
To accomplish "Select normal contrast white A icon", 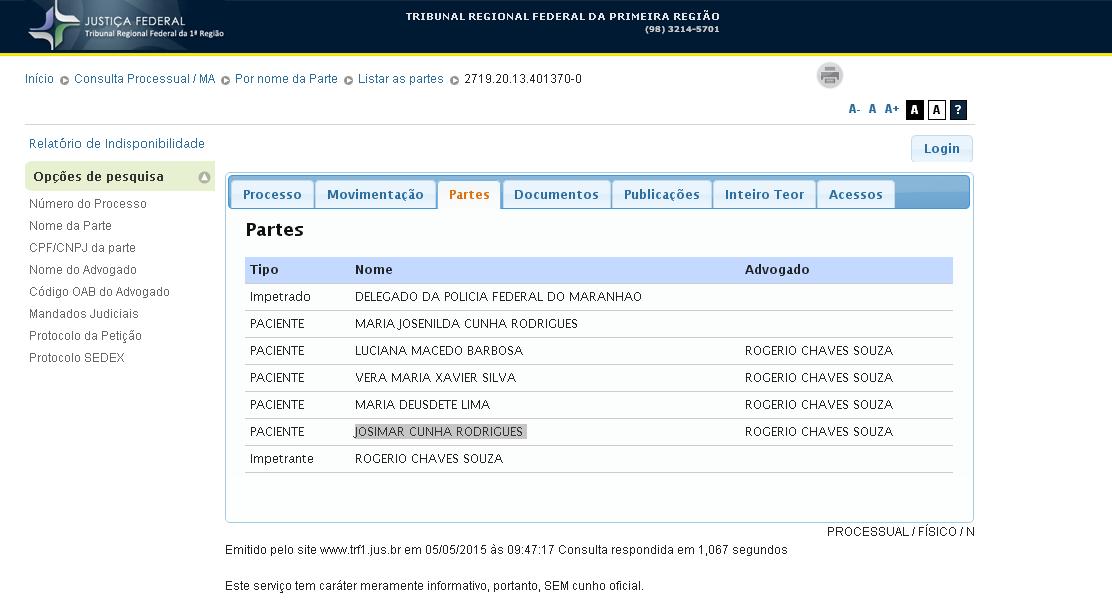I will click(937, 110).
